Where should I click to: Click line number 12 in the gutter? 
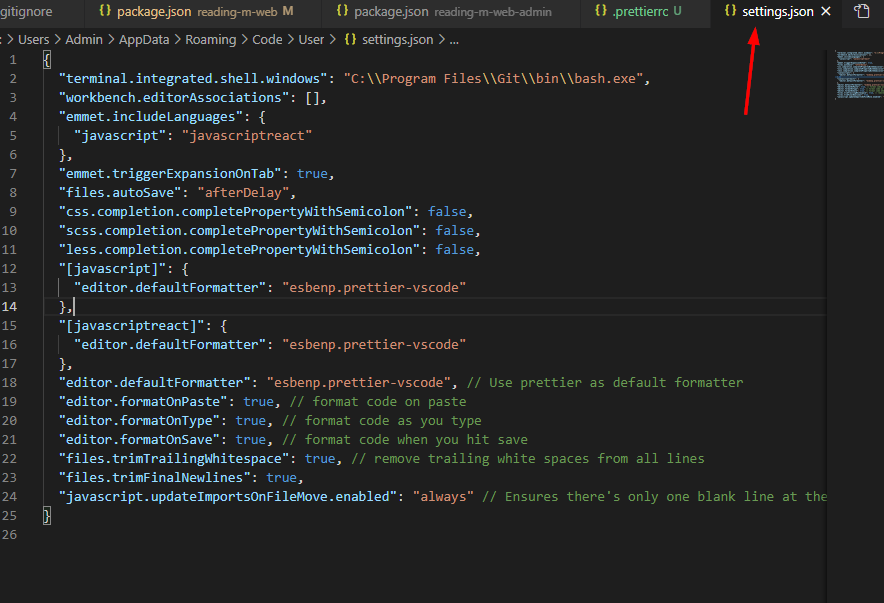click(x=10, y=269)
